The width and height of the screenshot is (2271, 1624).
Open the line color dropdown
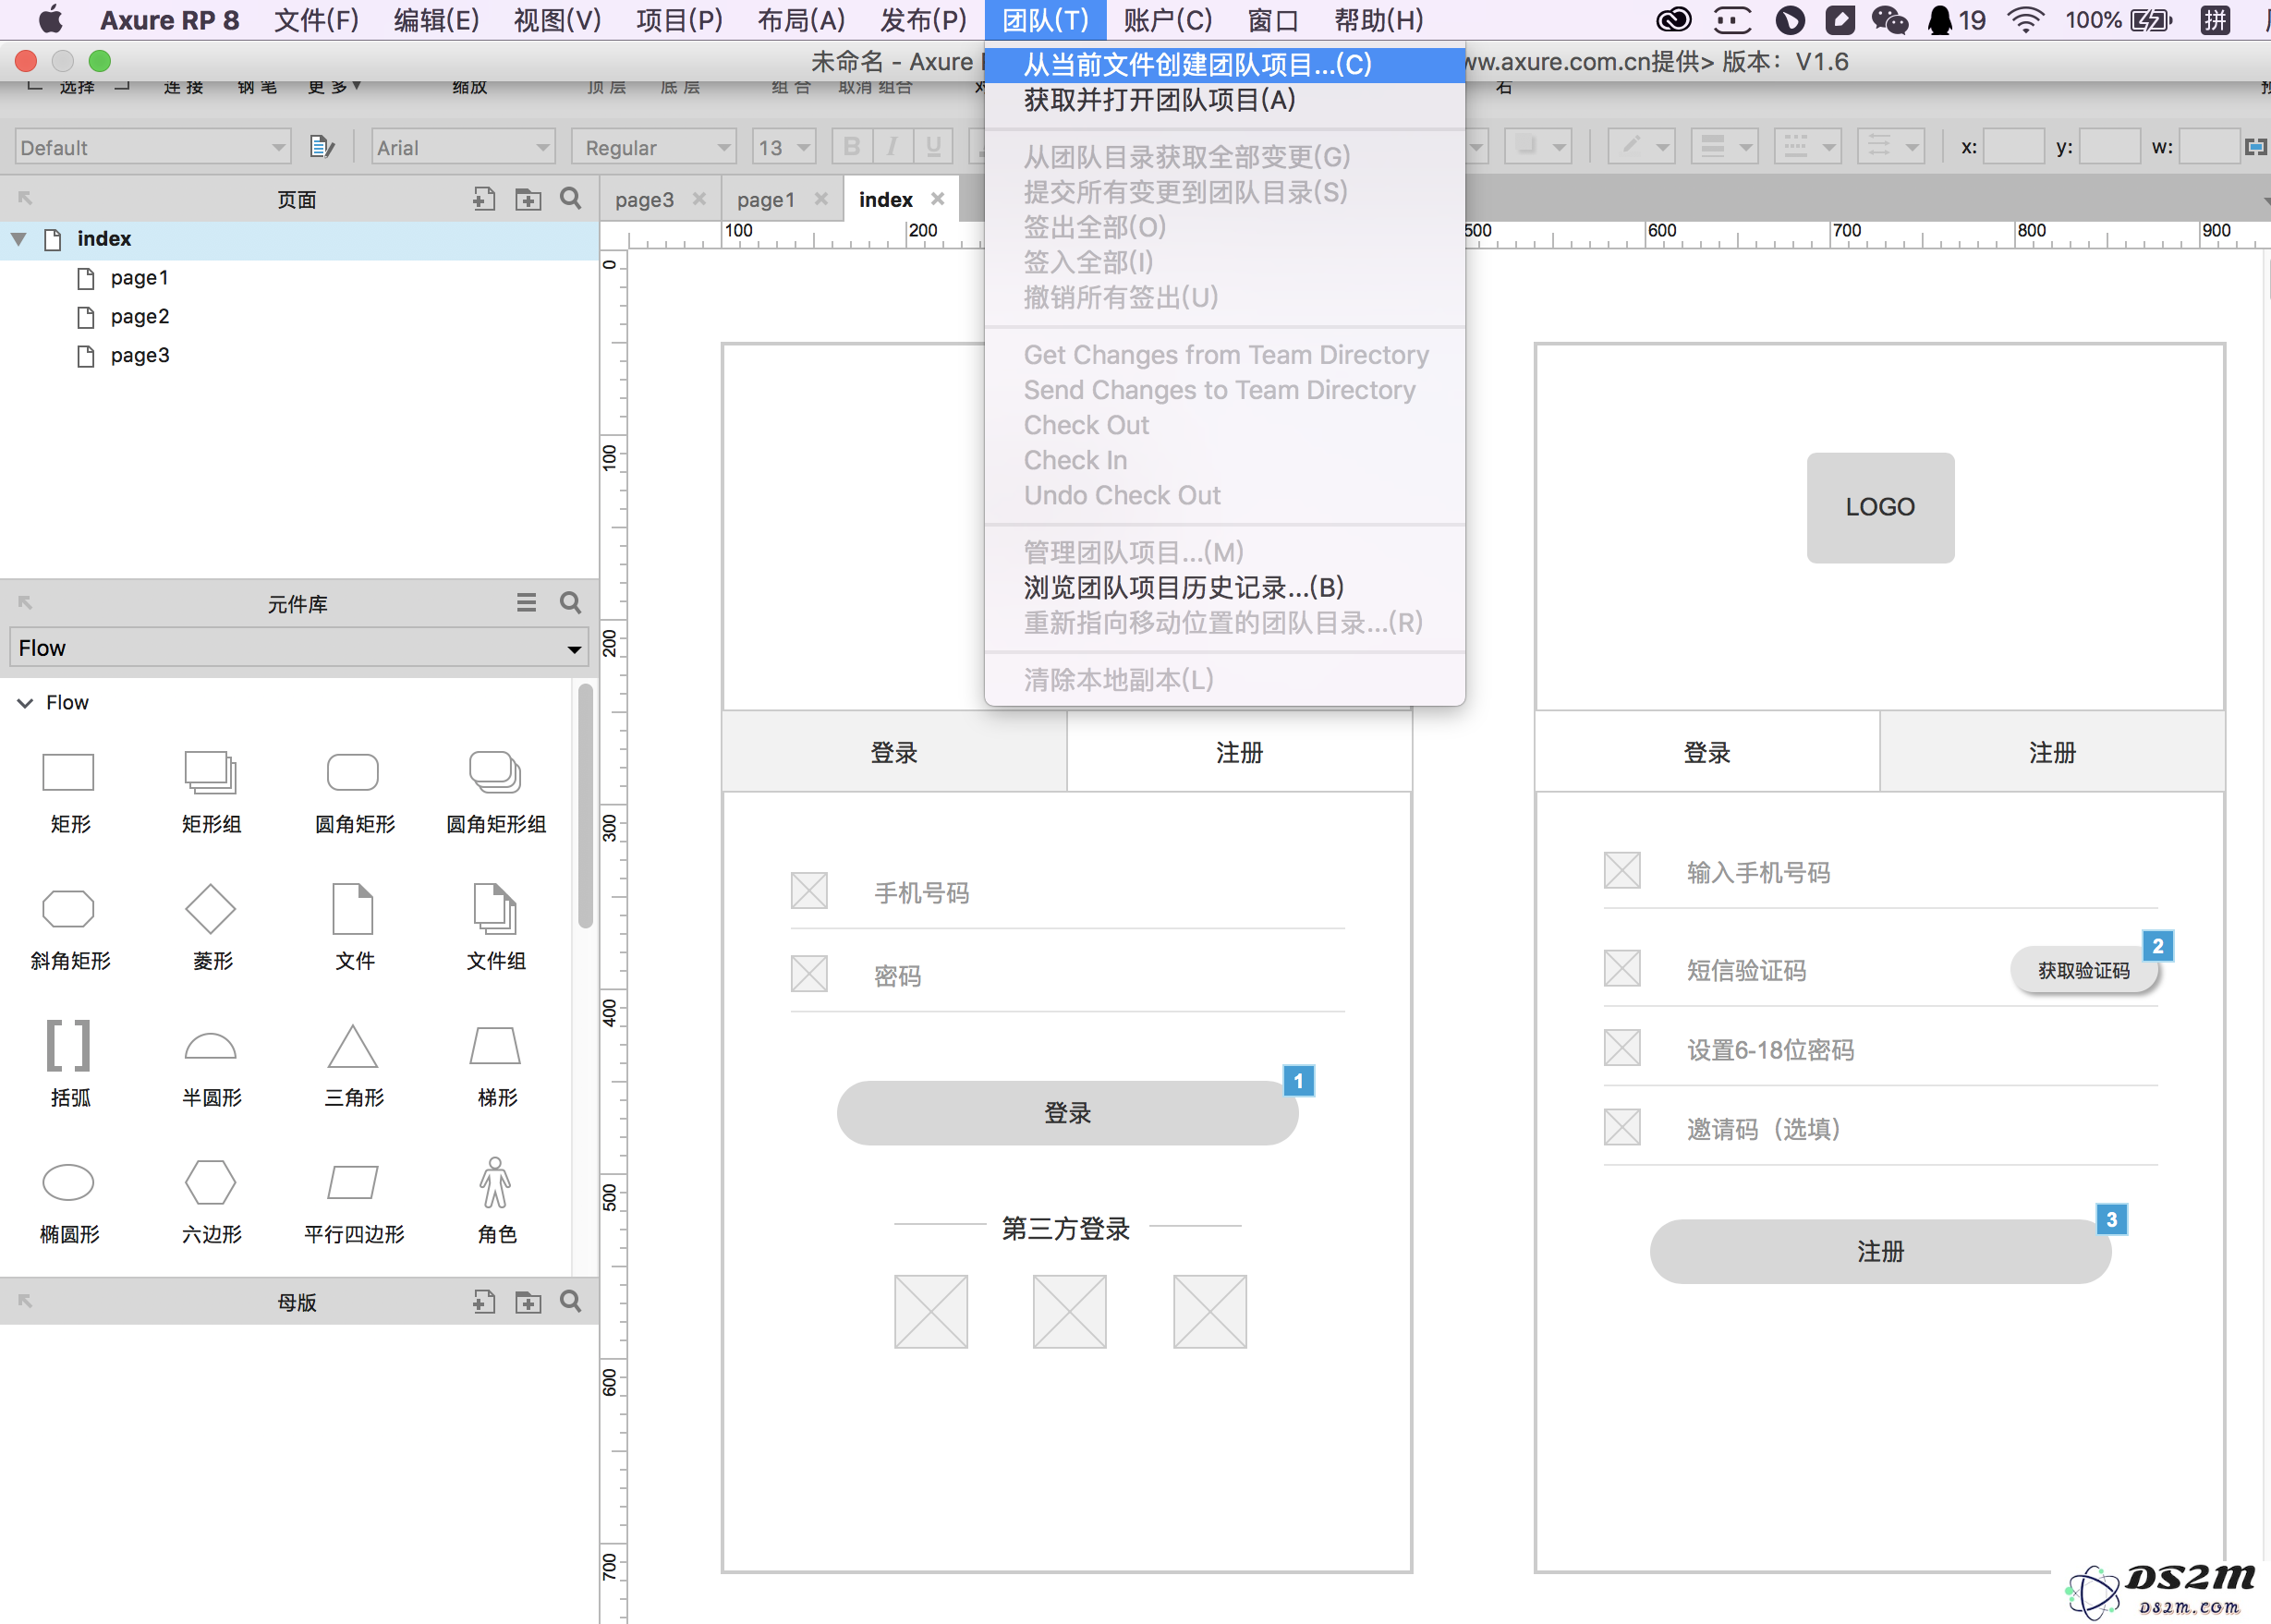point(1641,147)
